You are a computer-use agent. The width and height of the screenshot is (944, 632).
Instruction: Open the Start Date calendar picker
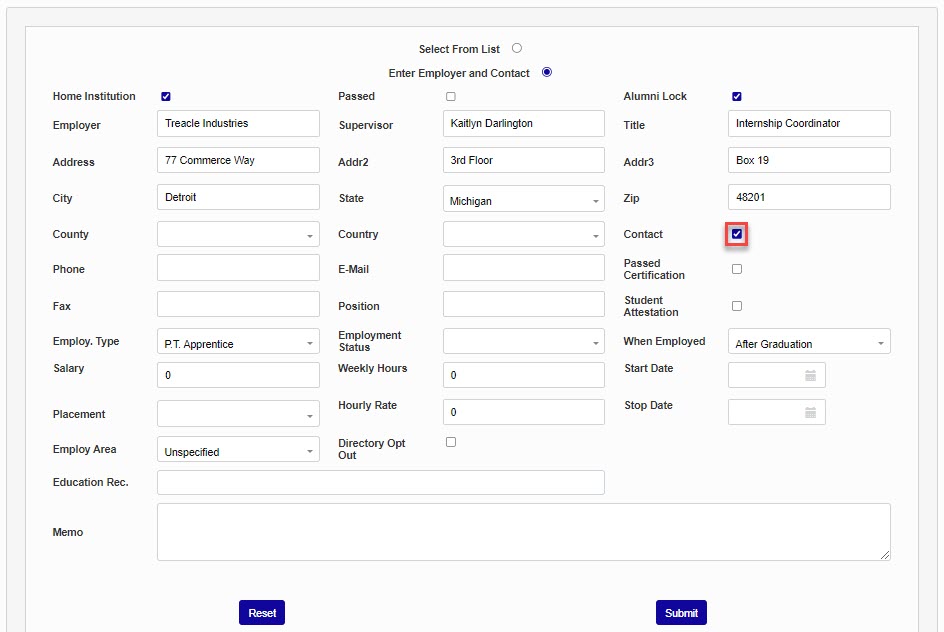[810, 376]
